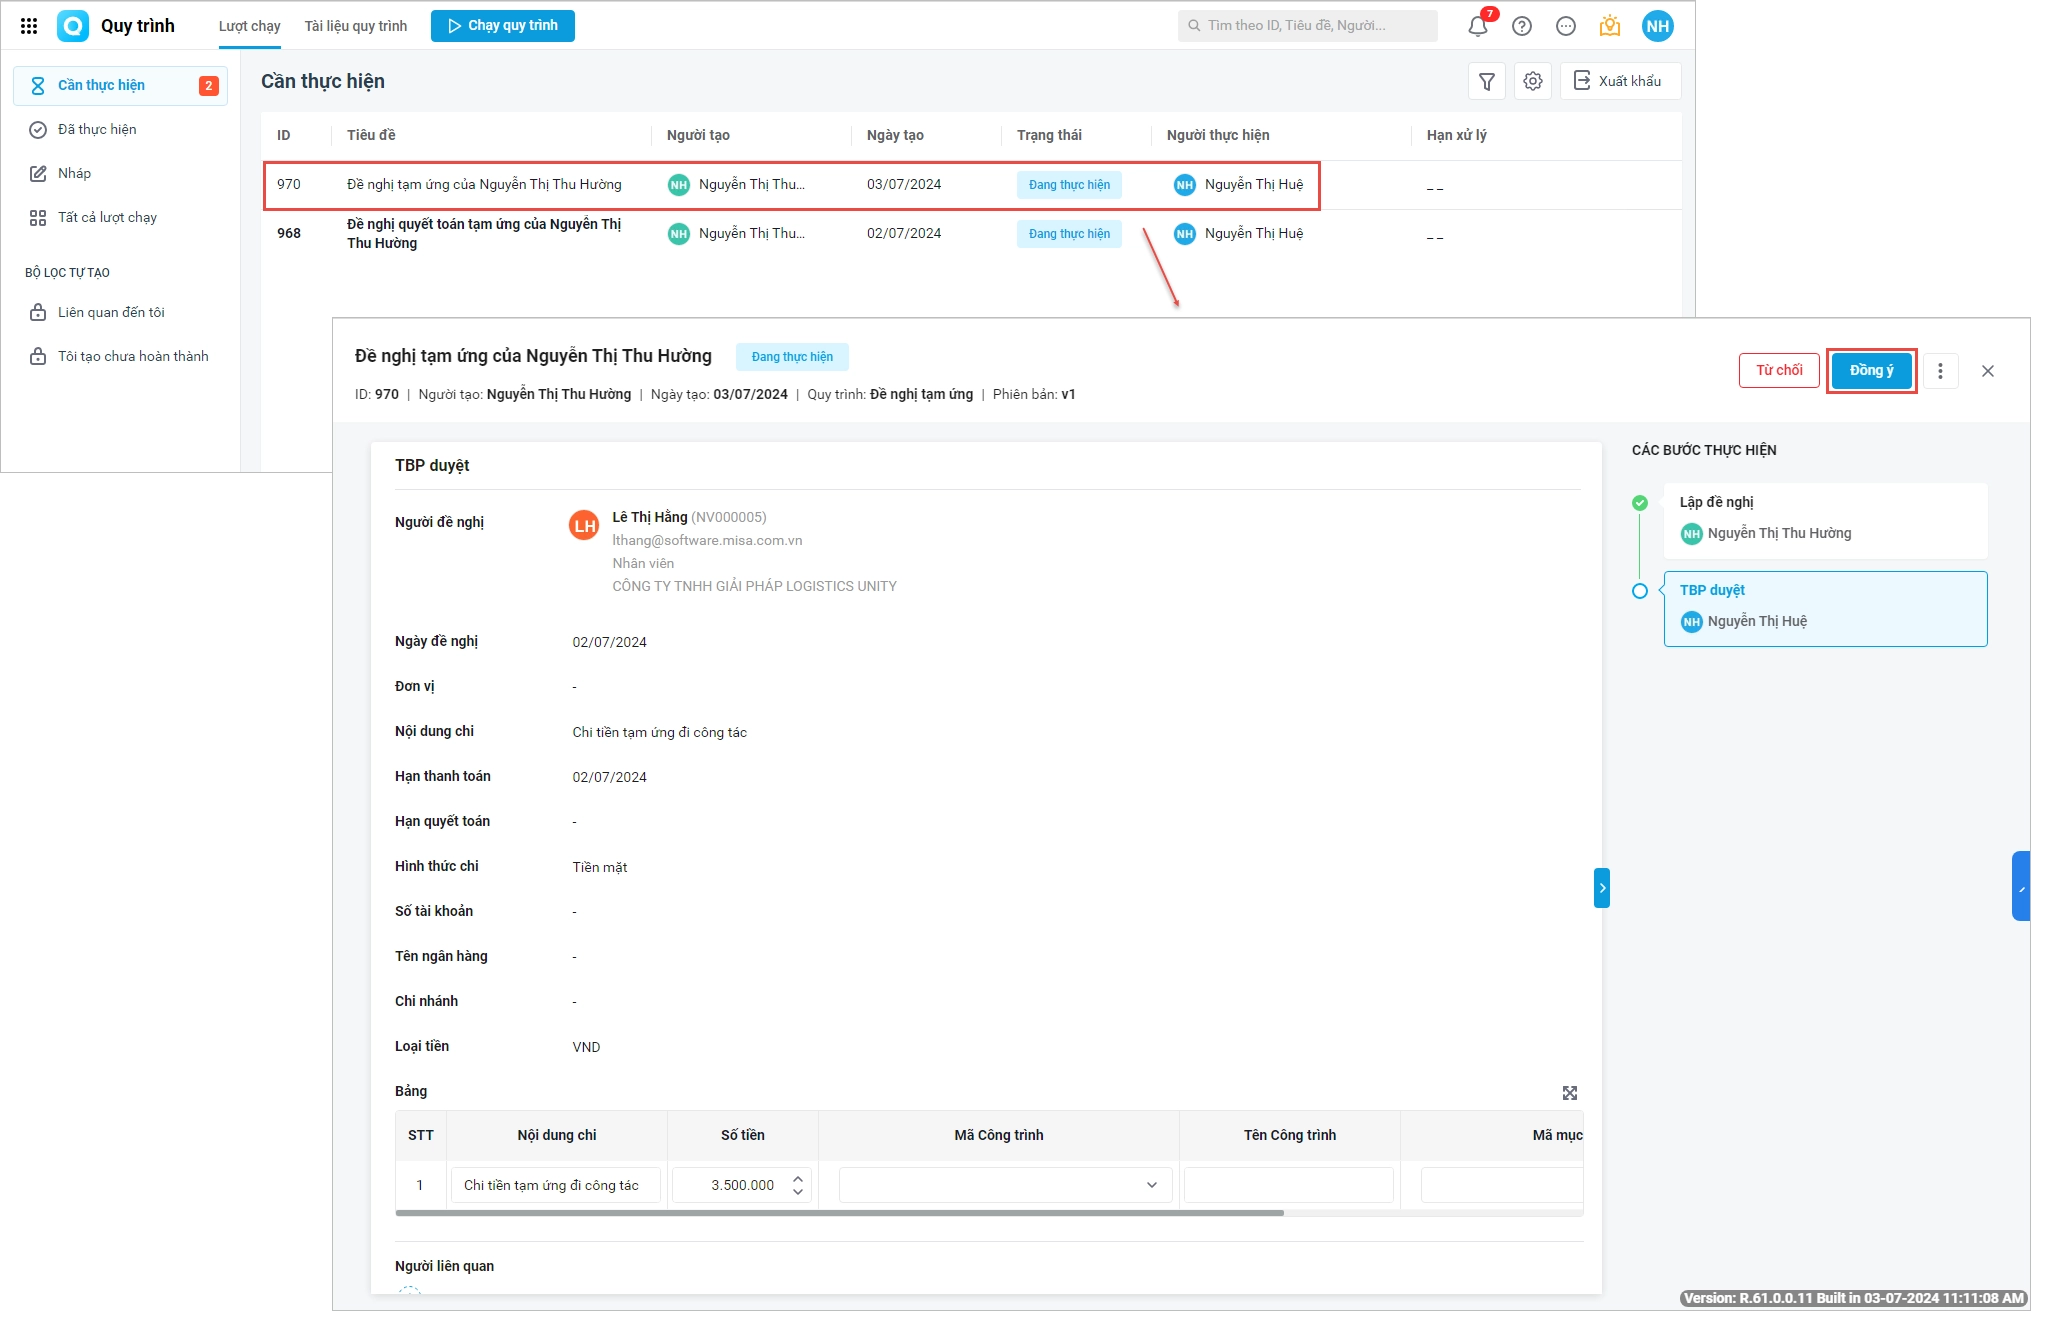Open the chat message icon
This screenshot has height=1320, width=2045.
tap(1566, 26)
